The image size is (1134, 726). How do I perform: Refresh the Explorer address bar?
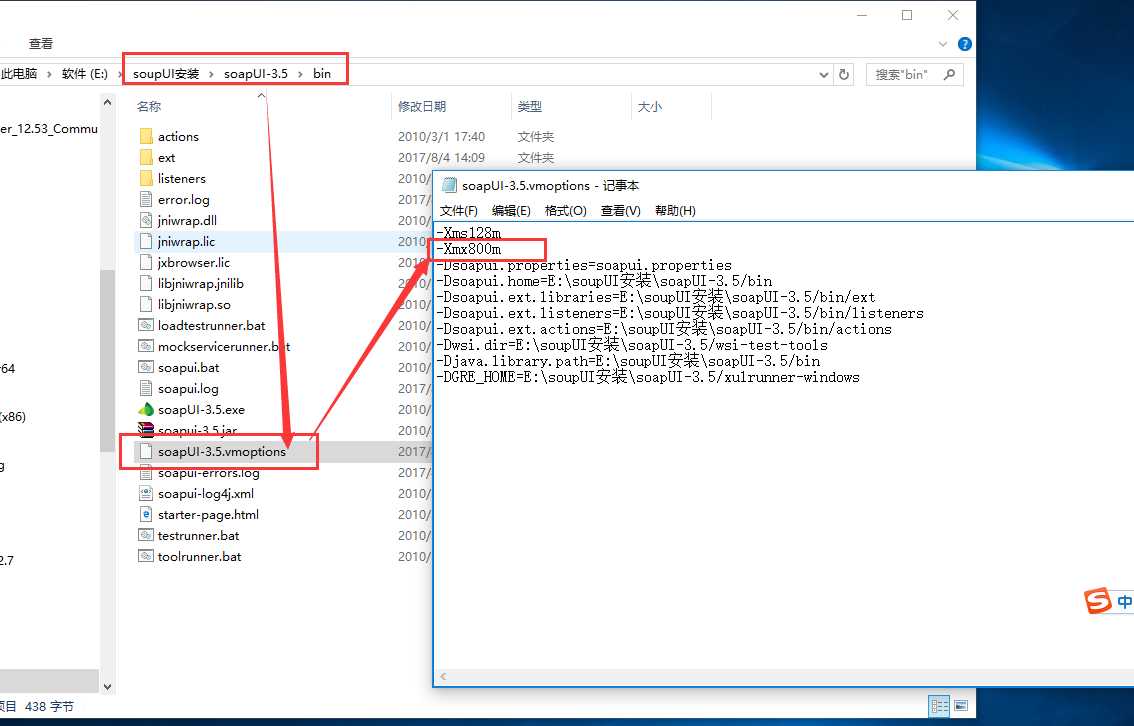tap(843, 74)
